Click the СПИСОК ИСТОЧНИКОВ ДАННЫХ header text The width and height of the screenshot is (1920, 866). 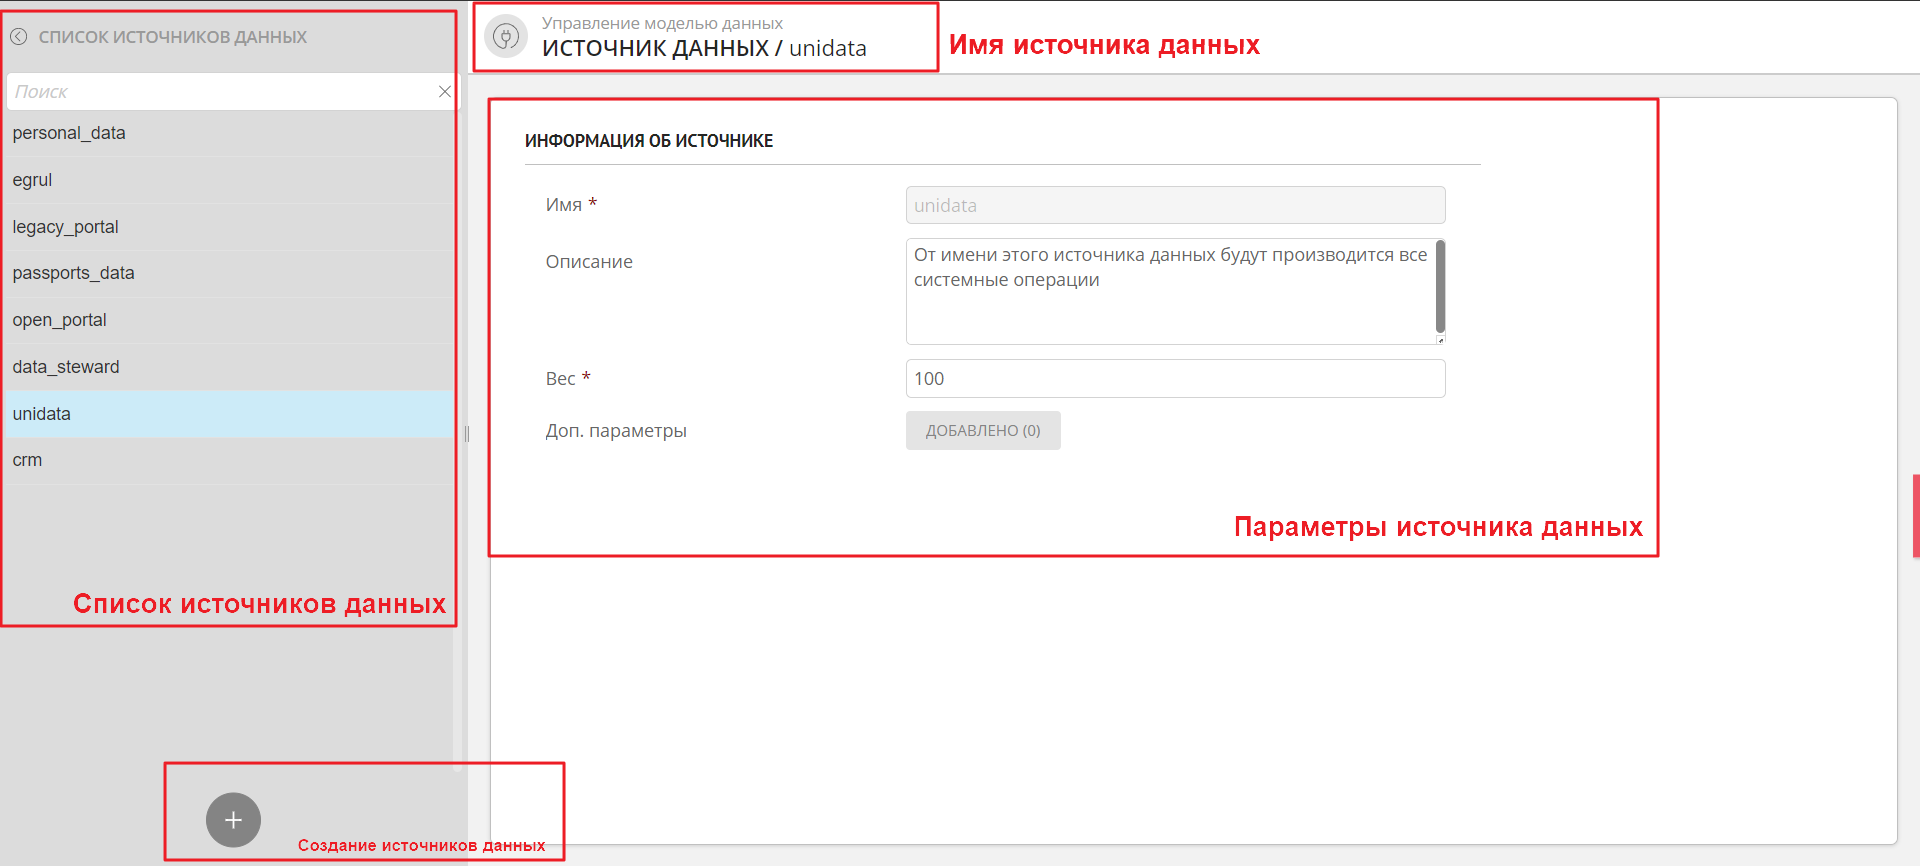(x=173, y=37)
